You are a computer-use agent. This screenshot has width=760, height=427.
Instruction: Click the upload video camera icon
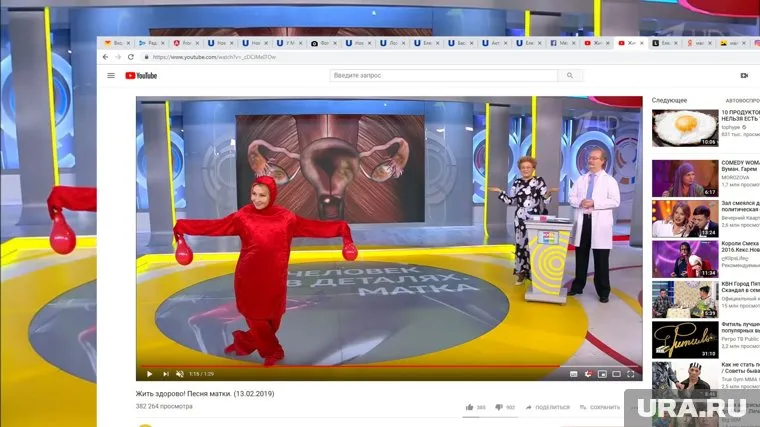pyautogui.click(x=743, y=76)
